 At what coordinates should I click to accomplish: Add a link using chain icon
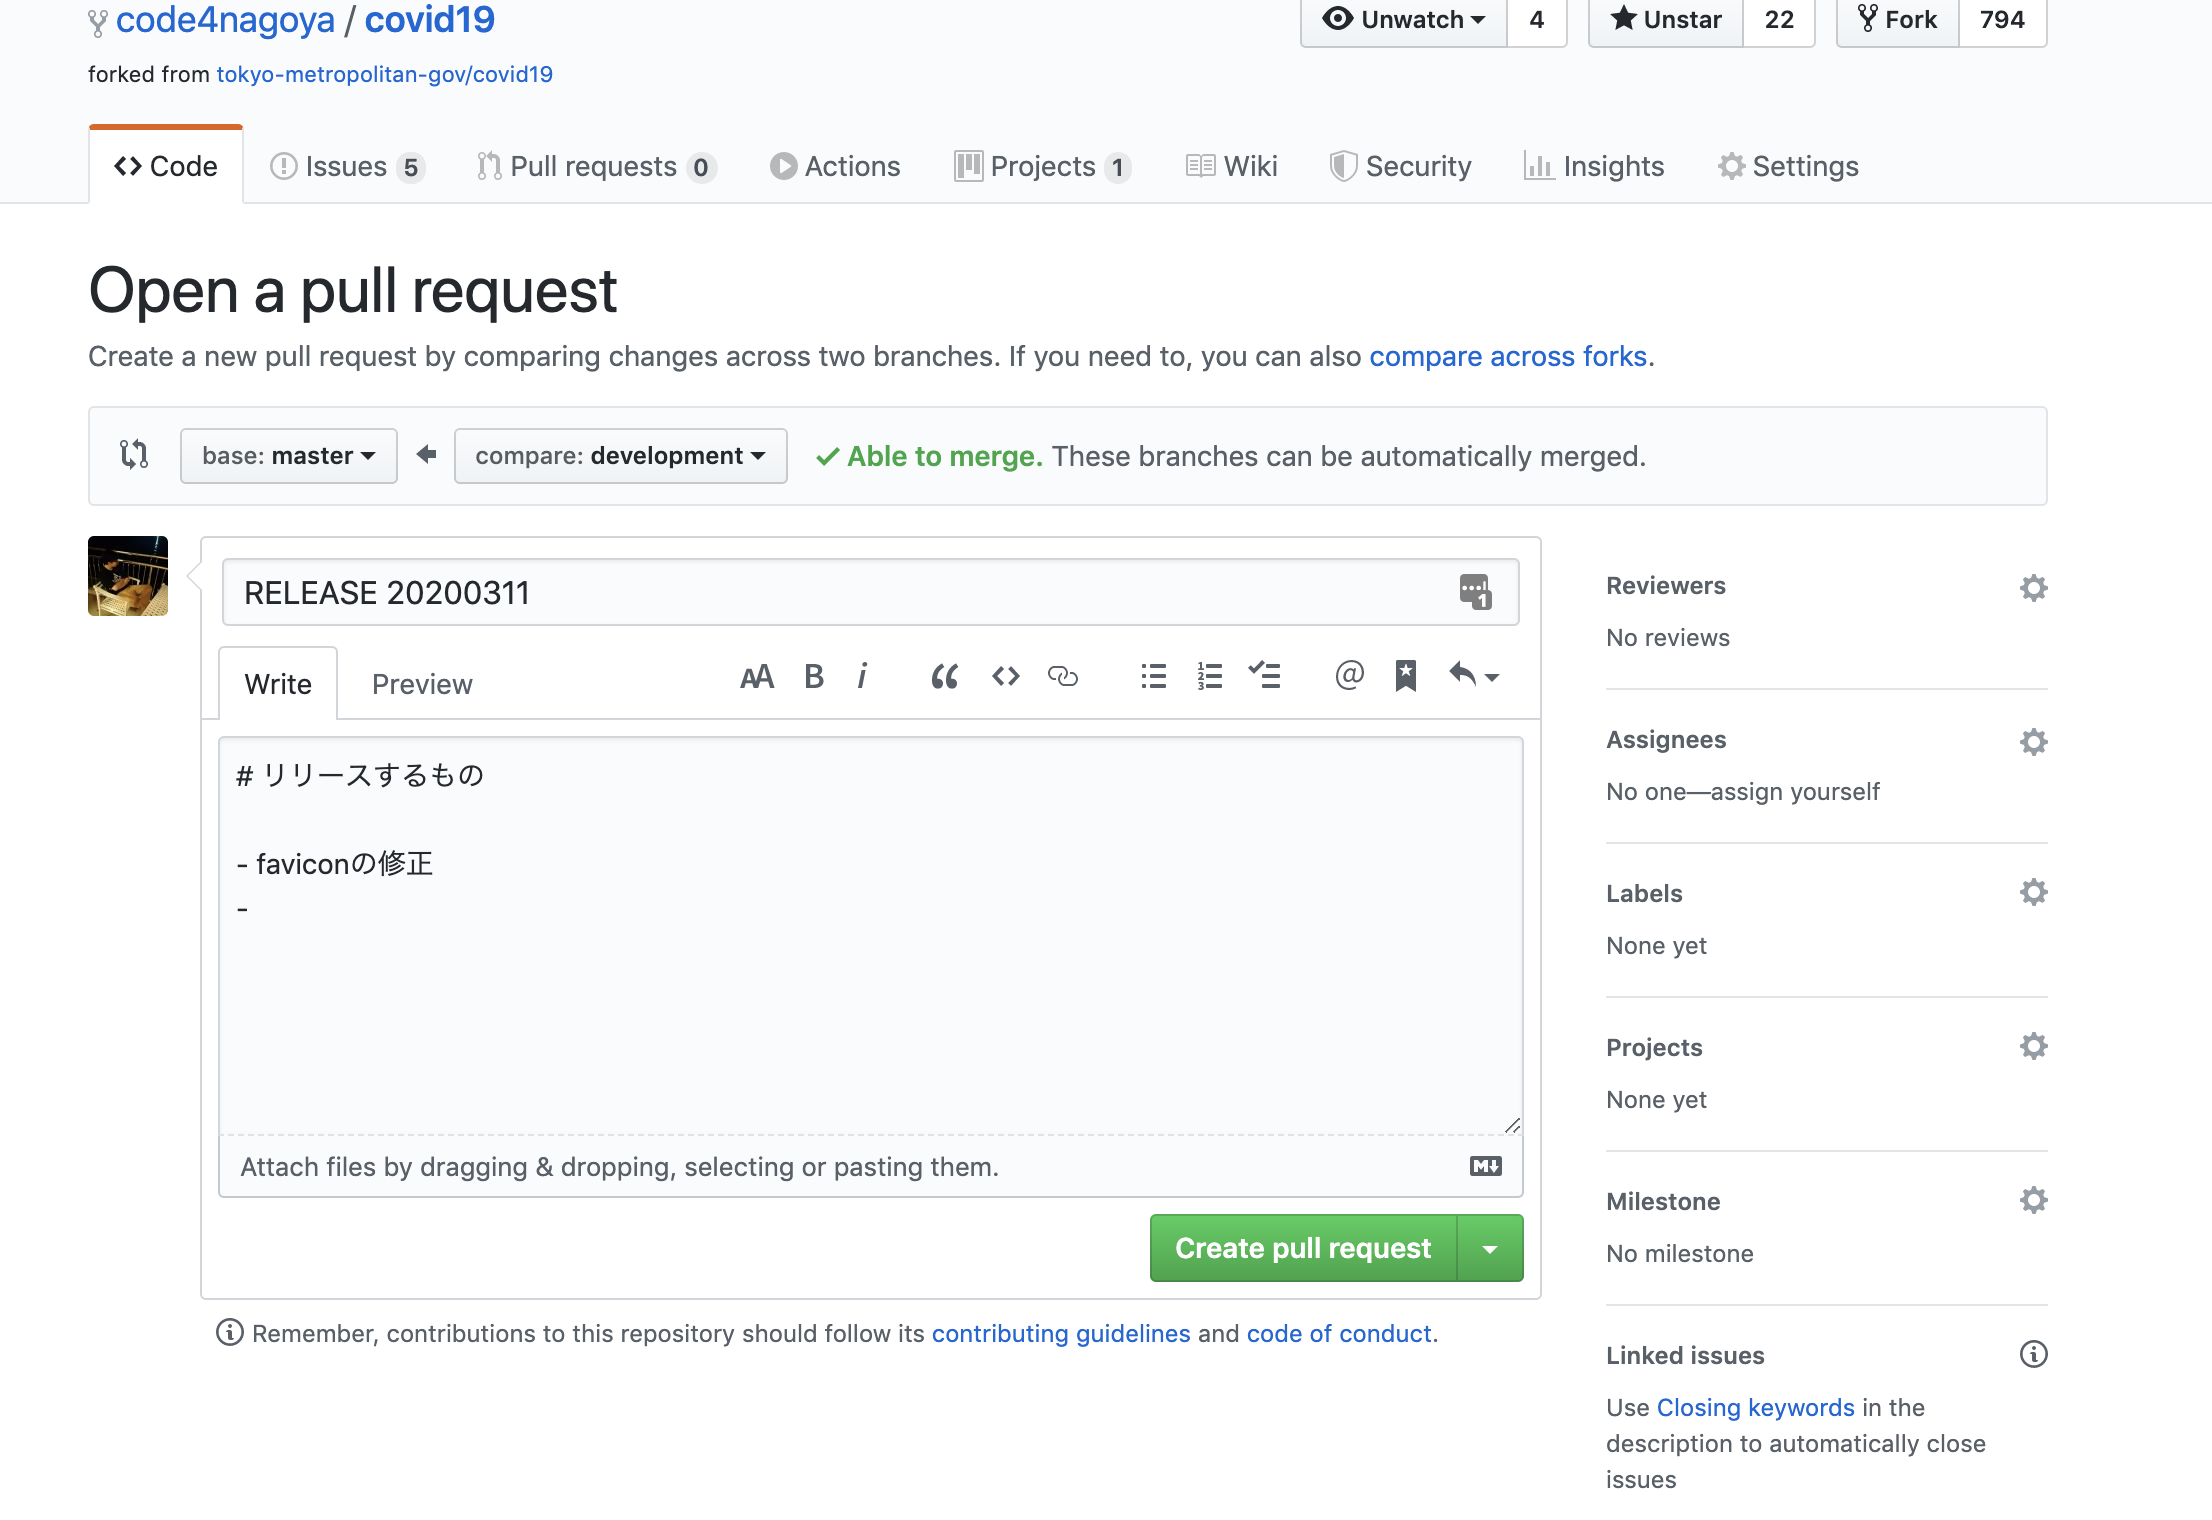point(1062,677)
